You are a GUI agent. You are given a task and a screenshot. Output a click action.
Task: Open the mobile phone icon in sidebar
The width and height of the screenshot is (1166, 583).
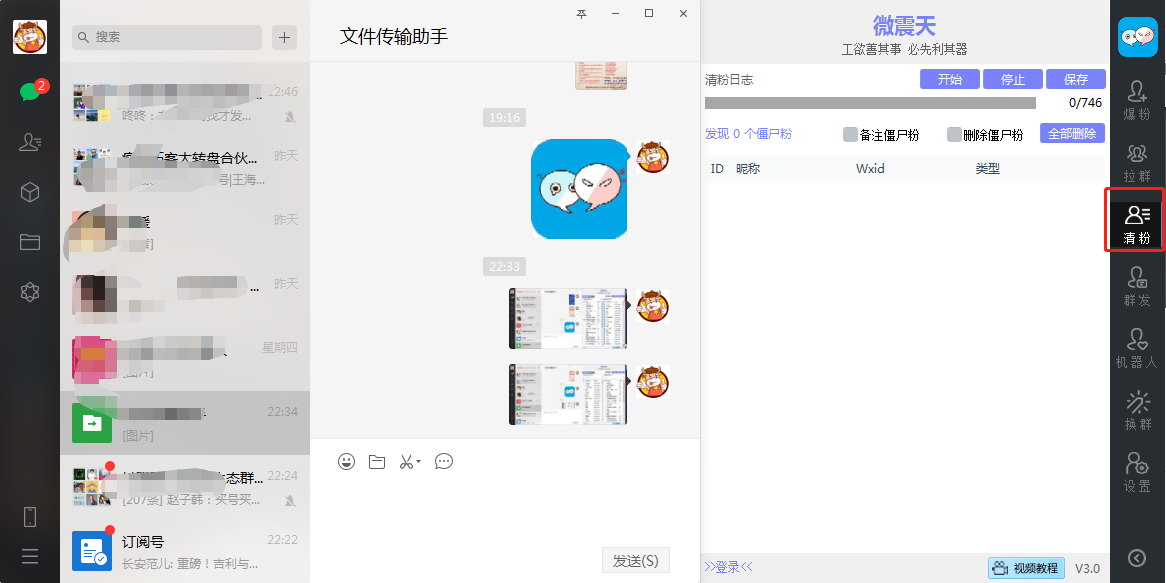30,516
